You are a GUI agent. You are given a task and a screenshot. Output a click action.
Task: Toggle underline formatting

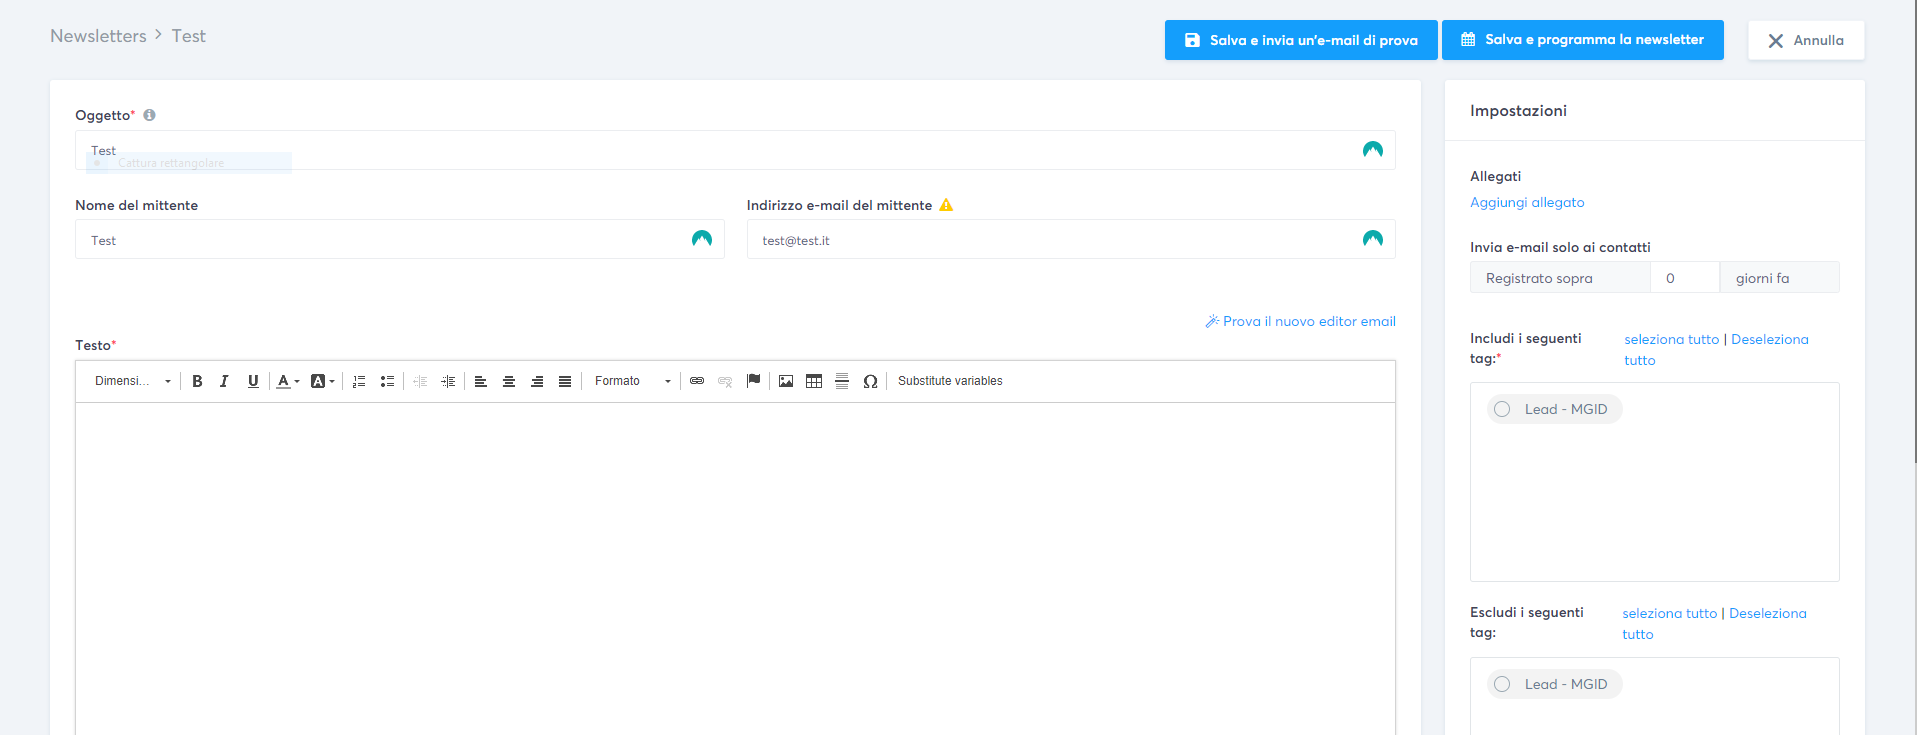tap(253, 381)
